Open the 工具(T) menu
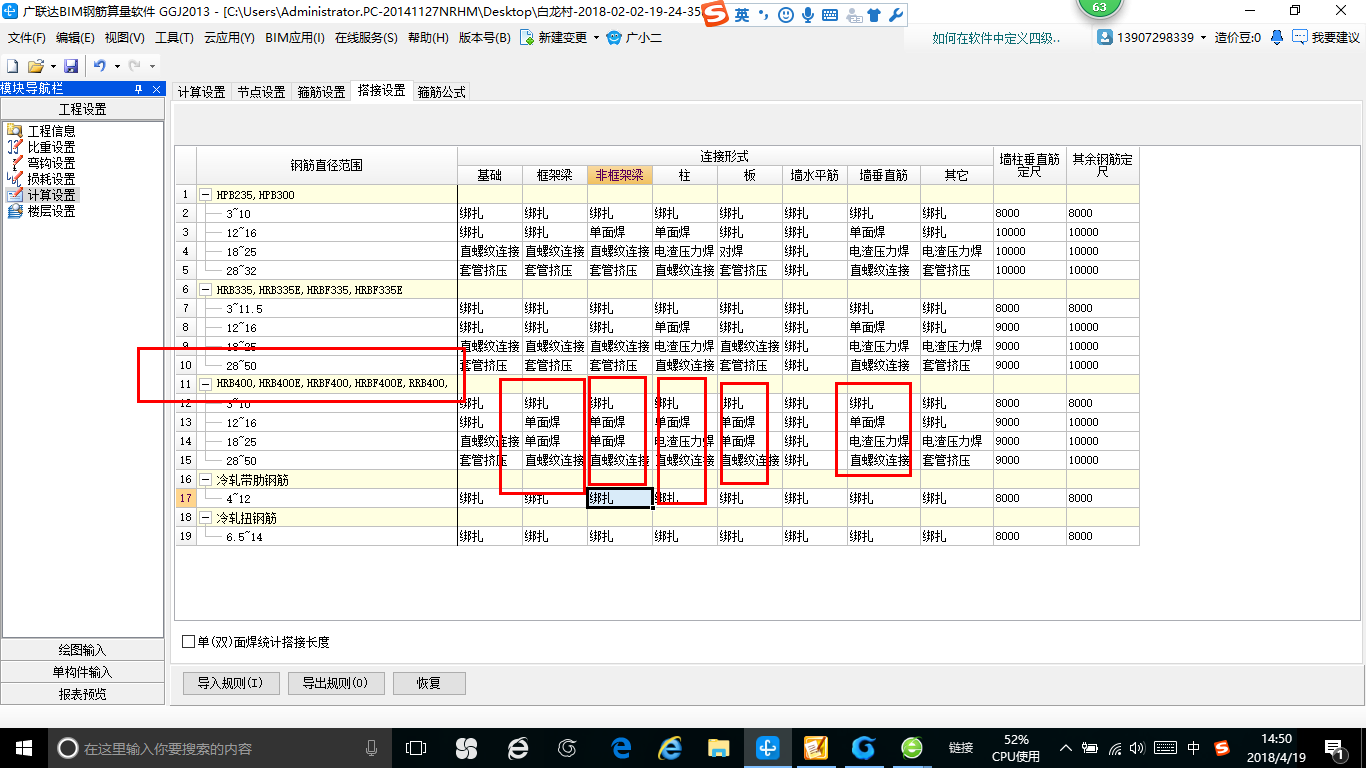The width and height of the screenshot is (1366, 768). 174,38
